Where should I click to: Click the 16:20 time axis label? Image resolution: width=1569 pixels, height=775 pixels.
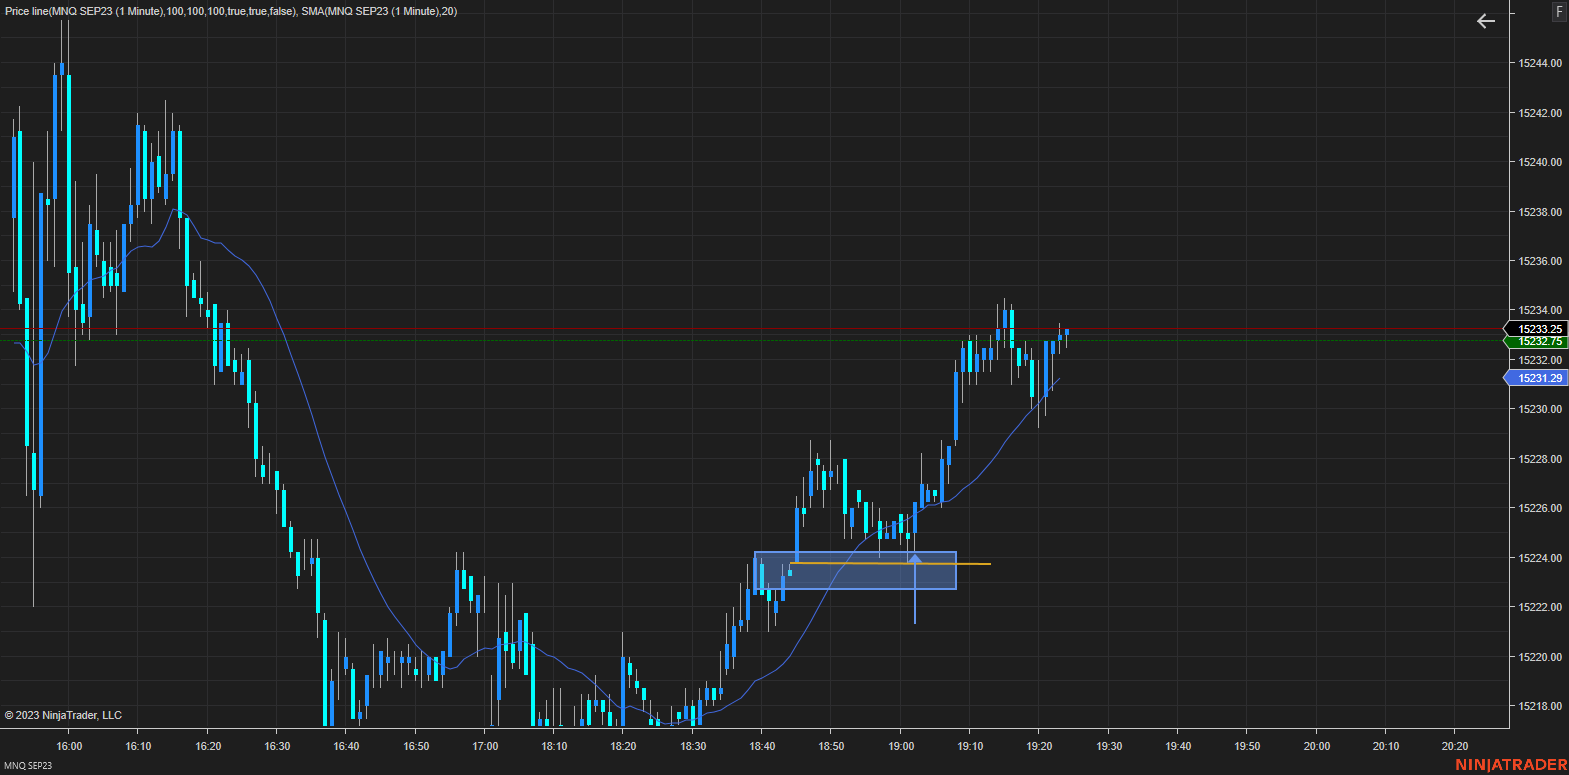208,746
